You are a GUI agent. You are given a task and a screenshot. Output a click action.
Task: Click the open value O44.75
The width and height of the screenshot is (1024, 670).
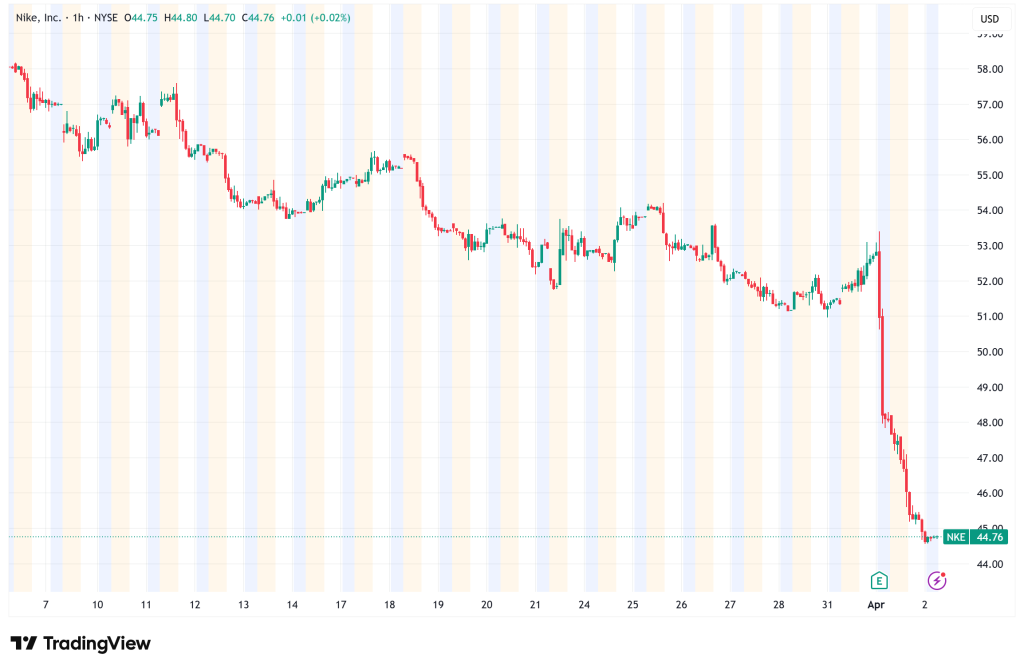[x=141, y=16]
